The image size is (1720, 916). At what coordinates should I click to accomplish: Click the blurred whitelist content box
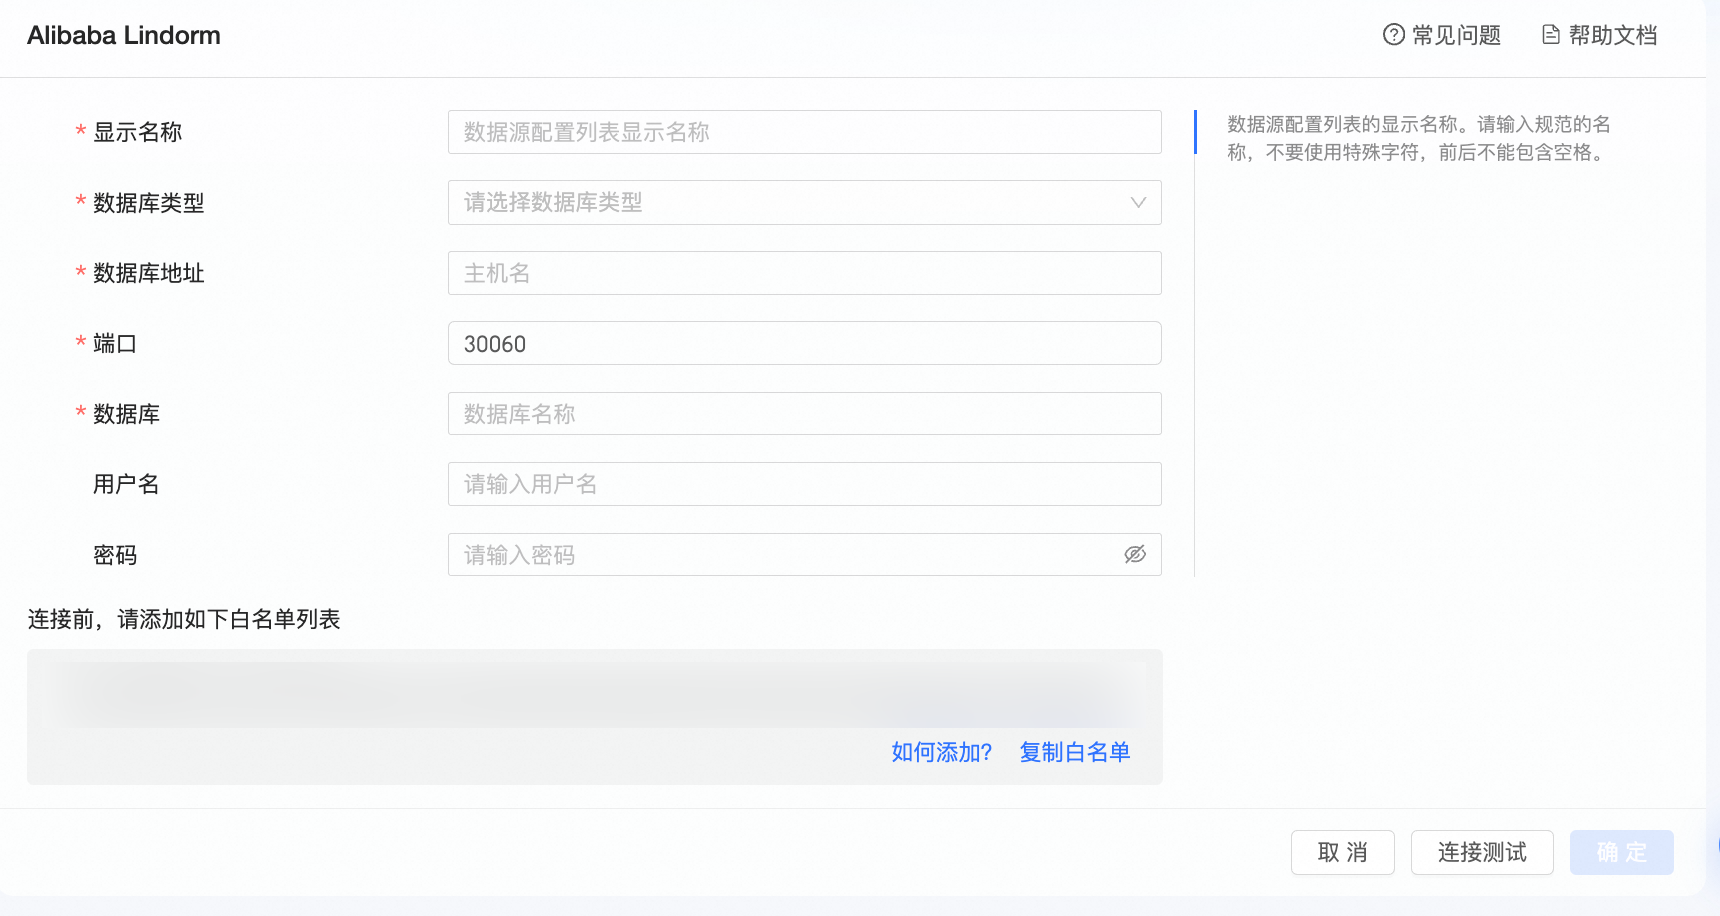(x=595, y=717)
